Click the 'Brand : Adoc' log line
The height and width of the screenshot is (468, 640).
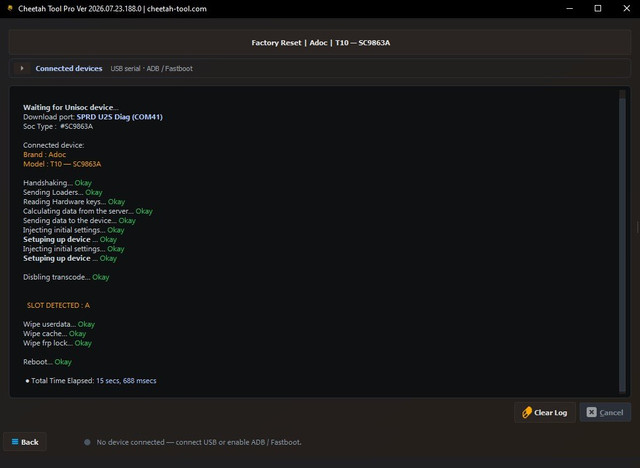pyautogui.click(x=44, y=155)
